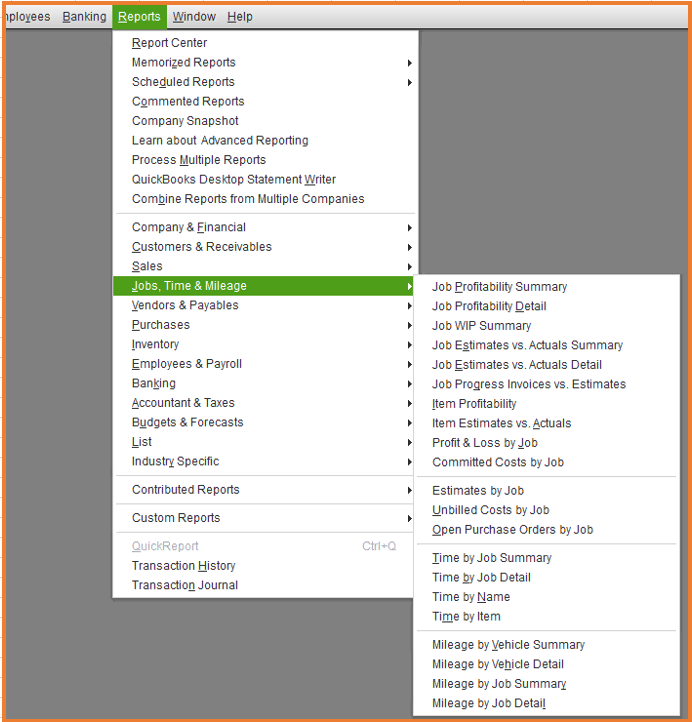Expand Memorized Reports submenu

pyautogui.click(x=265, y=62)
